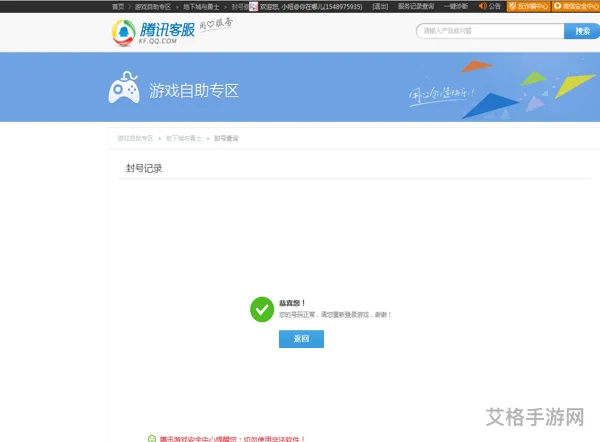The width and height of the screenshot is (600, 442).
Task: Click the 封号记录 section heading
Action: [144, 168]
